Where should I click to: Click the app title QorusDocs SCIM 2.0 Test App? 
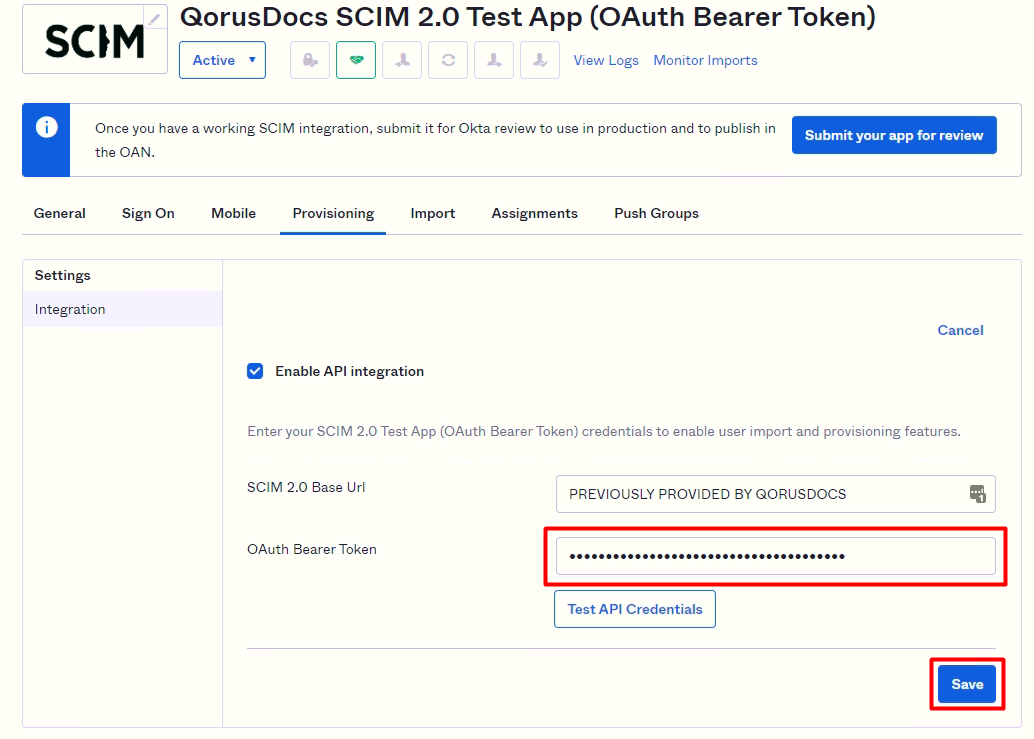click(528, 17)
